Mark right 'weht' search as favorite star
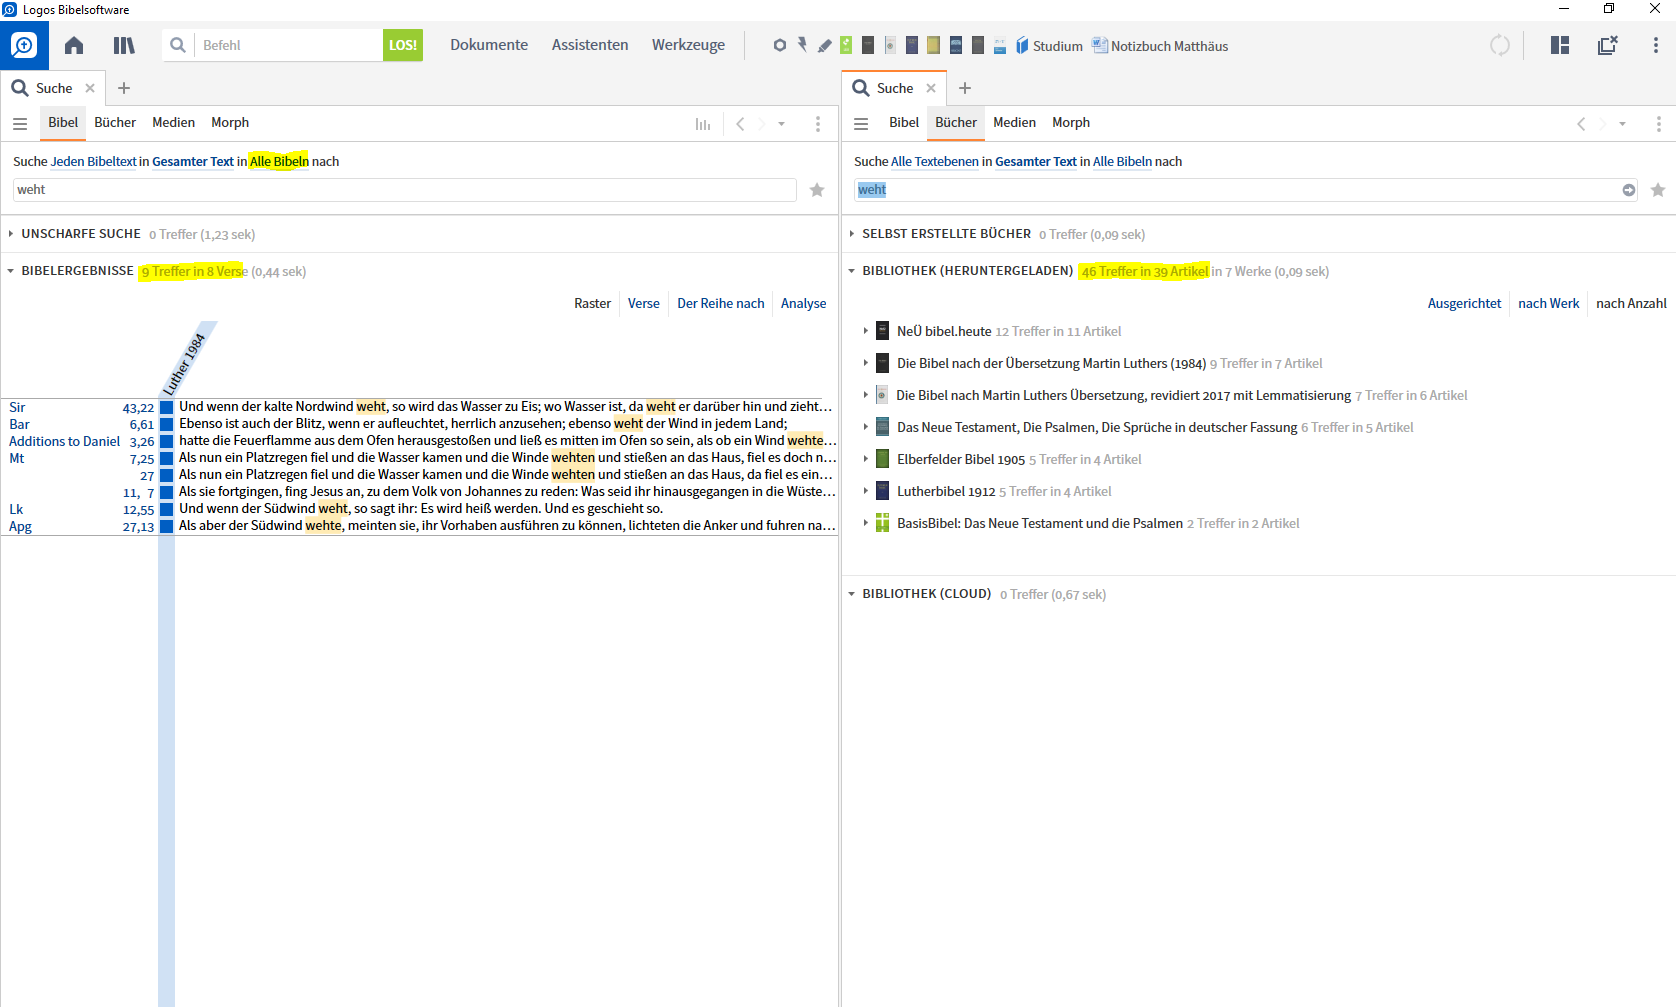1676x1007 pixels. (1658, 190)
